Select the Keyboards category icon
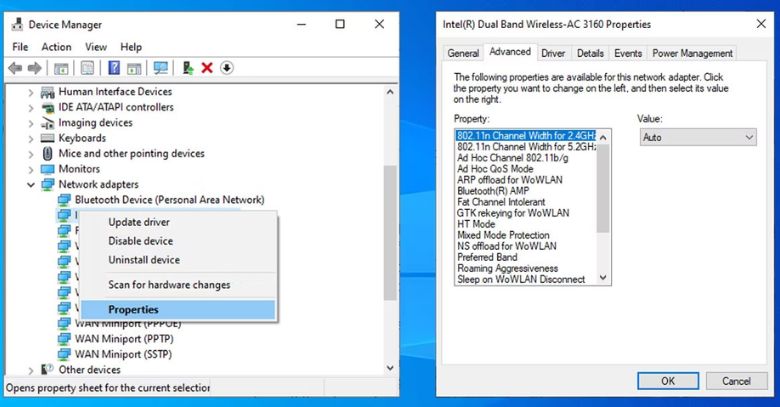Image resolution: width=780 pixels, height=407 pixels. (x=47, y=138)
